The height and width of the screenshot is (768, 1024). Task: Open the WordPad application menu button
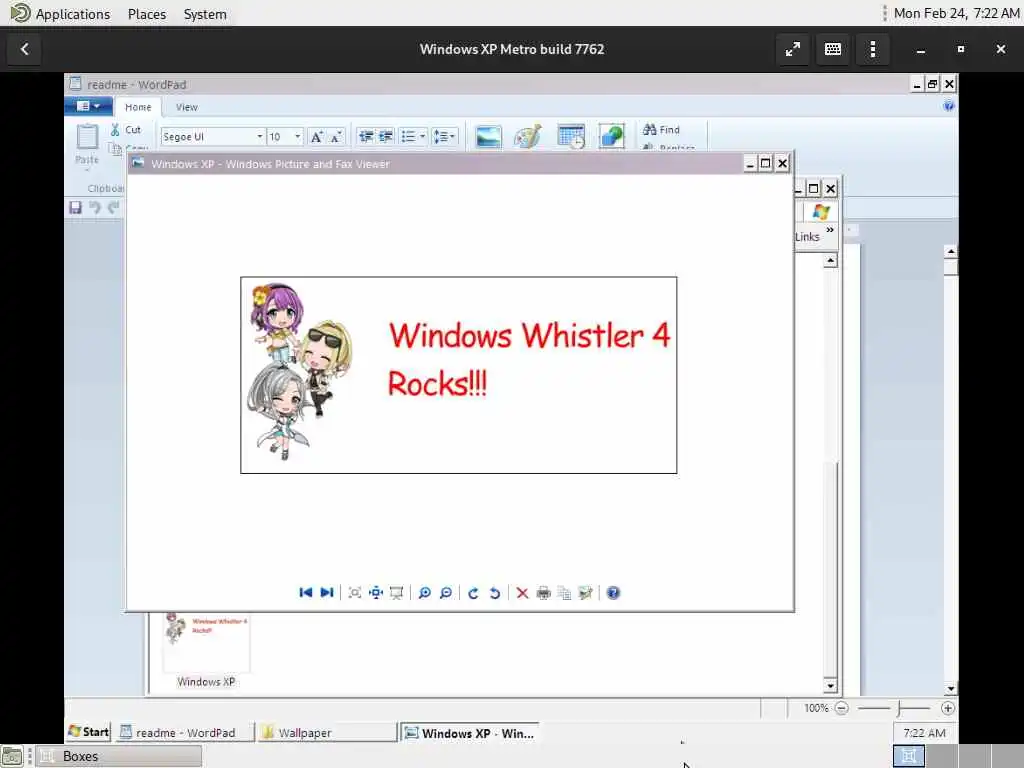(88, 106)
